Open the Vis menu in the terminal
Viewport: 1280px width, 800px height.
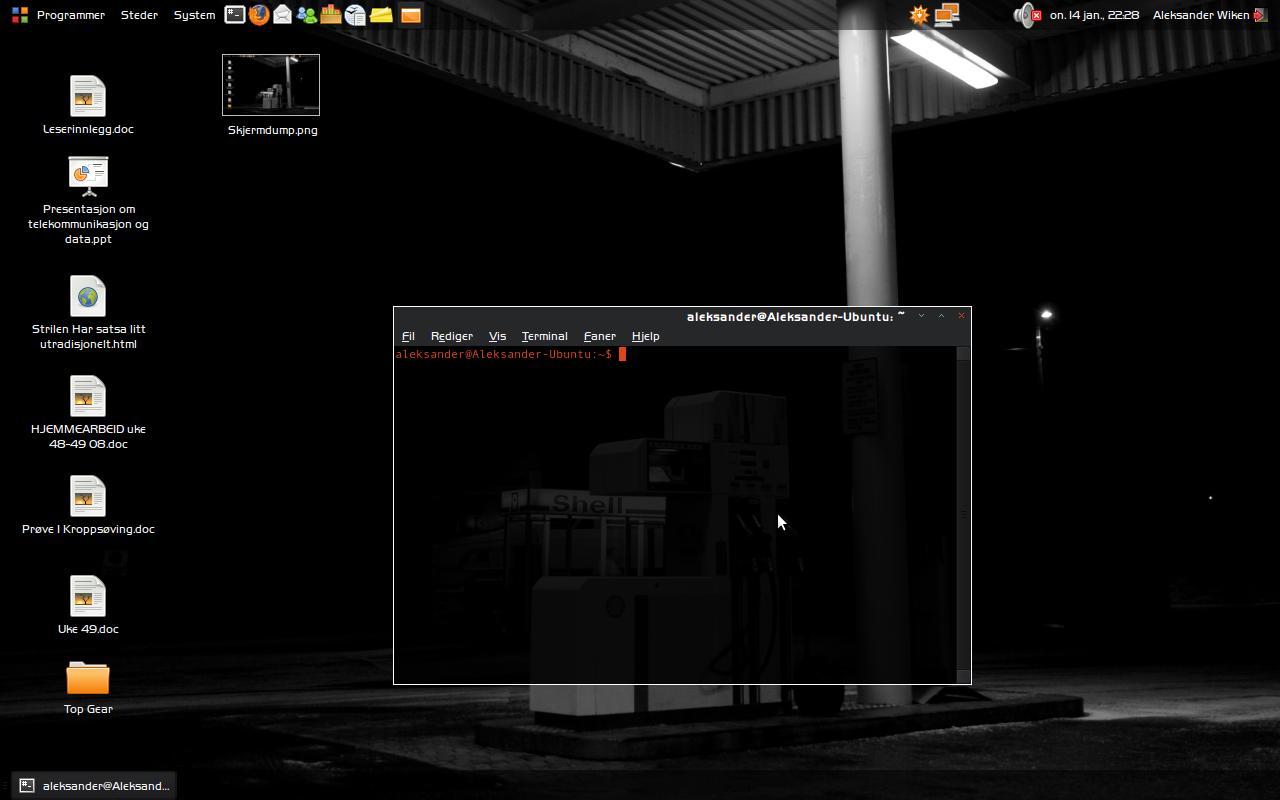(x=498, y=336)
